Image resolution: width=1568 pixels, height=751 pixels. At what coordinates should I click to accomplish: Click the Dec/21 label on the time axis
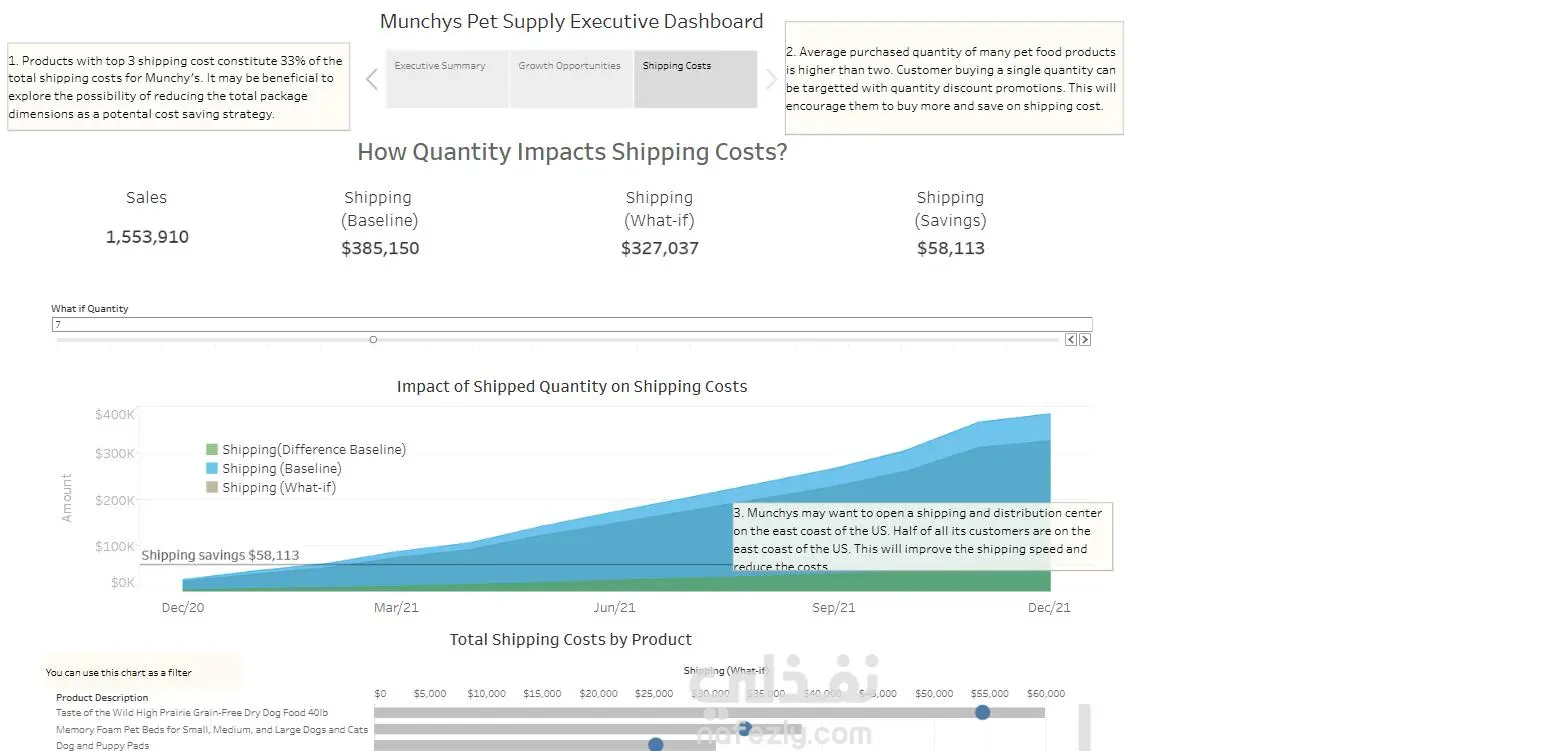click(x=1049, y=608)
